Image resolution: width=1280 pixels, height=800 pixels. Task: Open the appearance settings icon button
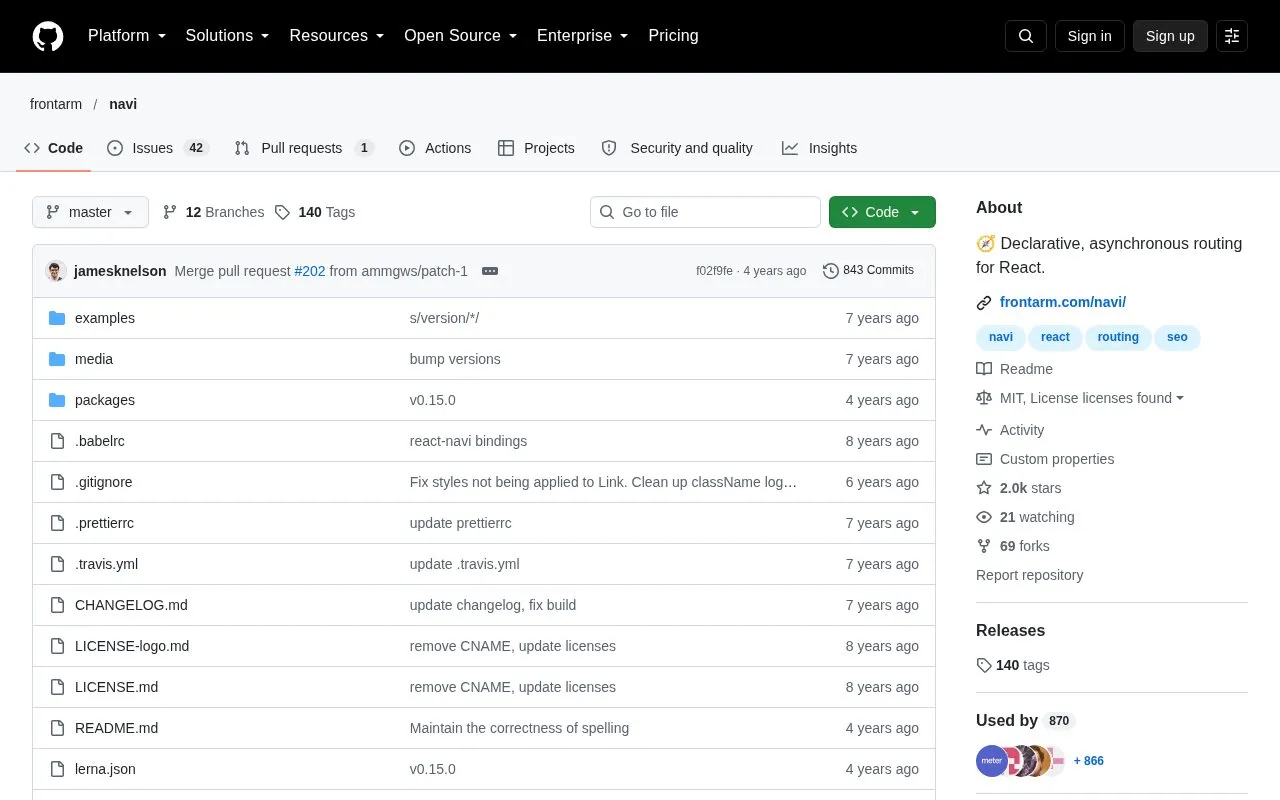(1232, 36)
